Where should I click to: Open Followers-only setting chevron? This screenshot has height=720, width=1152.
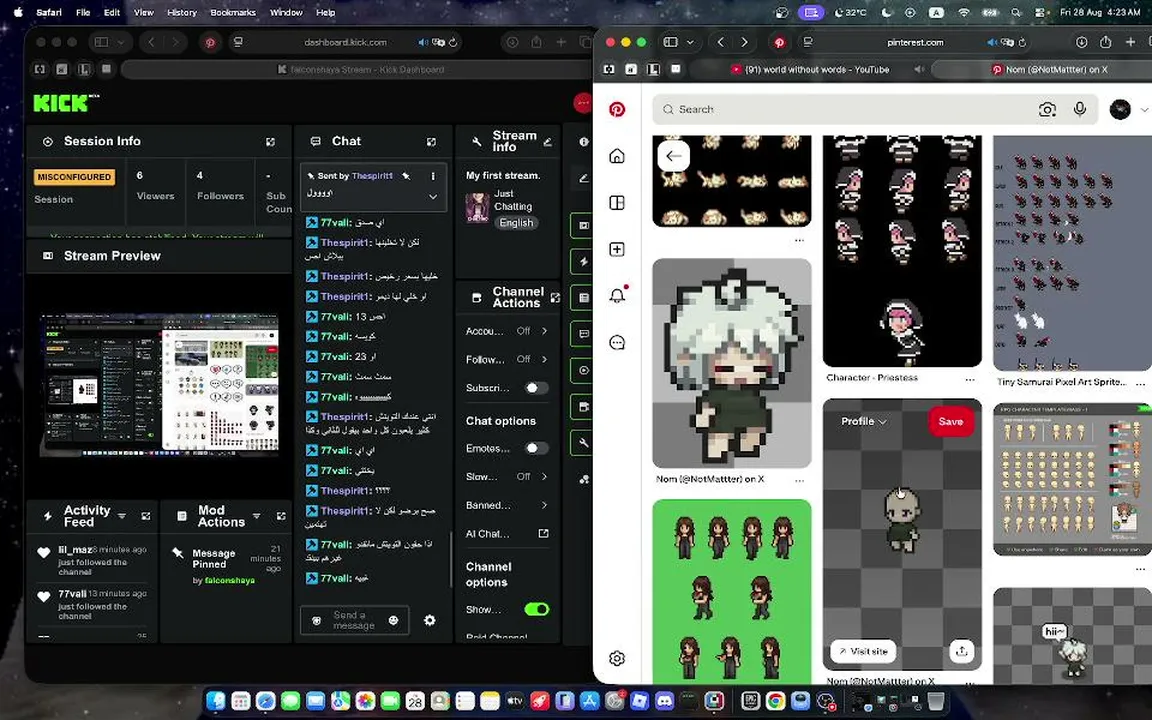544,359
